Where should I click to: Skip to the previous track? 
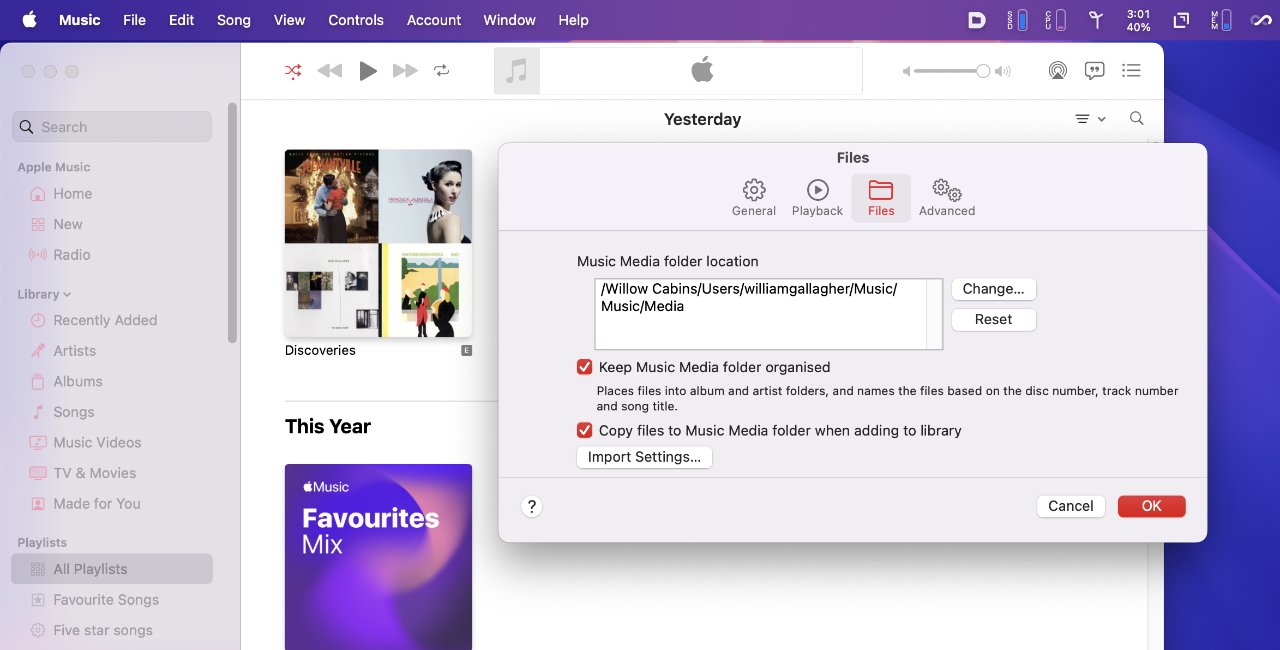pyautogui.click(x=329, y=71)
